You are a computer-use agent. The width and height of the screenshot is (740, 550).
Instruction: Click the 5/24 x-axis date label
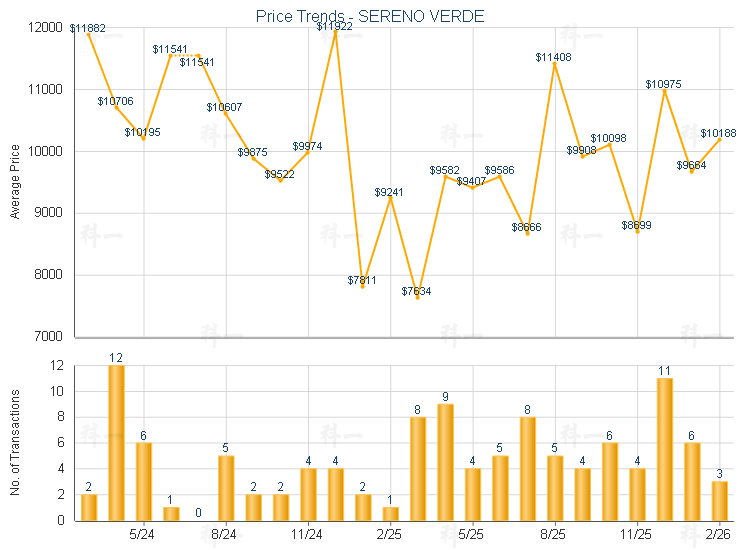(x=143, y=535)
